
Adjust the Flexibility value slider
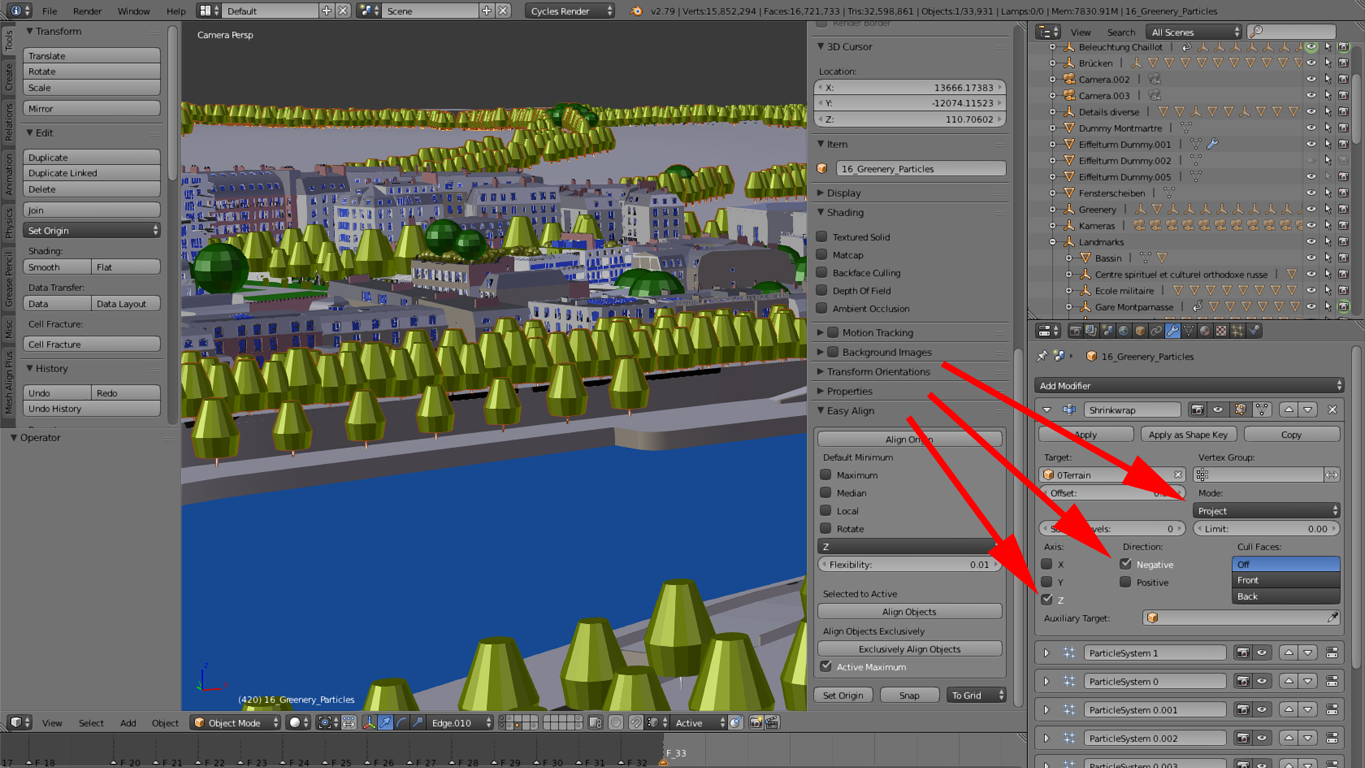909,565
